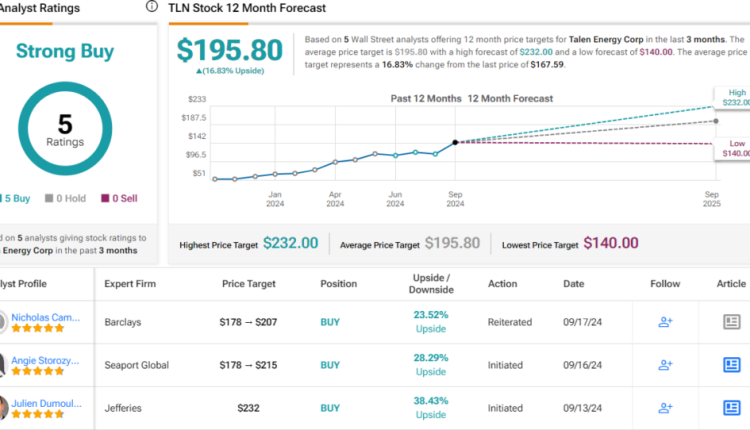750x430 pixels.
Task: Follow the Barclays analyst
Action: [x=664, y=322]
